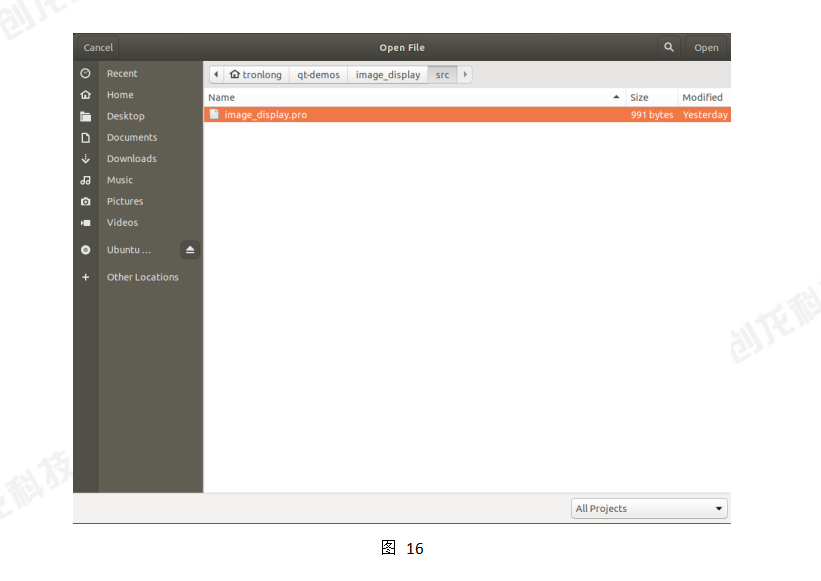Click the Open button
This screenshot has height=581, width=821.
click(x=706, y=47)
